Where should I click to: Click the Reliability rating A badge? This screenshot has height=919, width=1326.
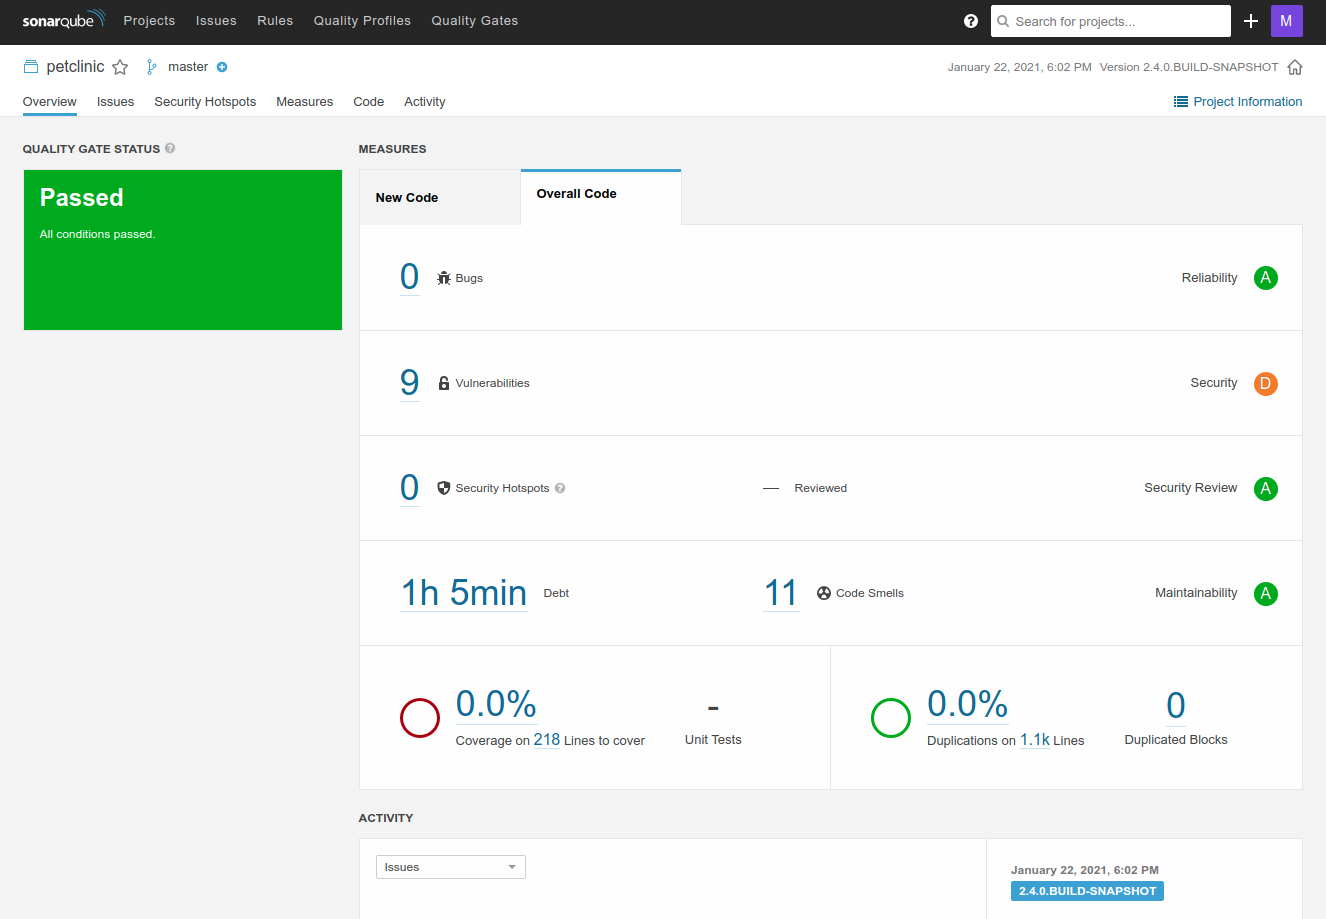pyautogui.click(x=1265, y=278)
